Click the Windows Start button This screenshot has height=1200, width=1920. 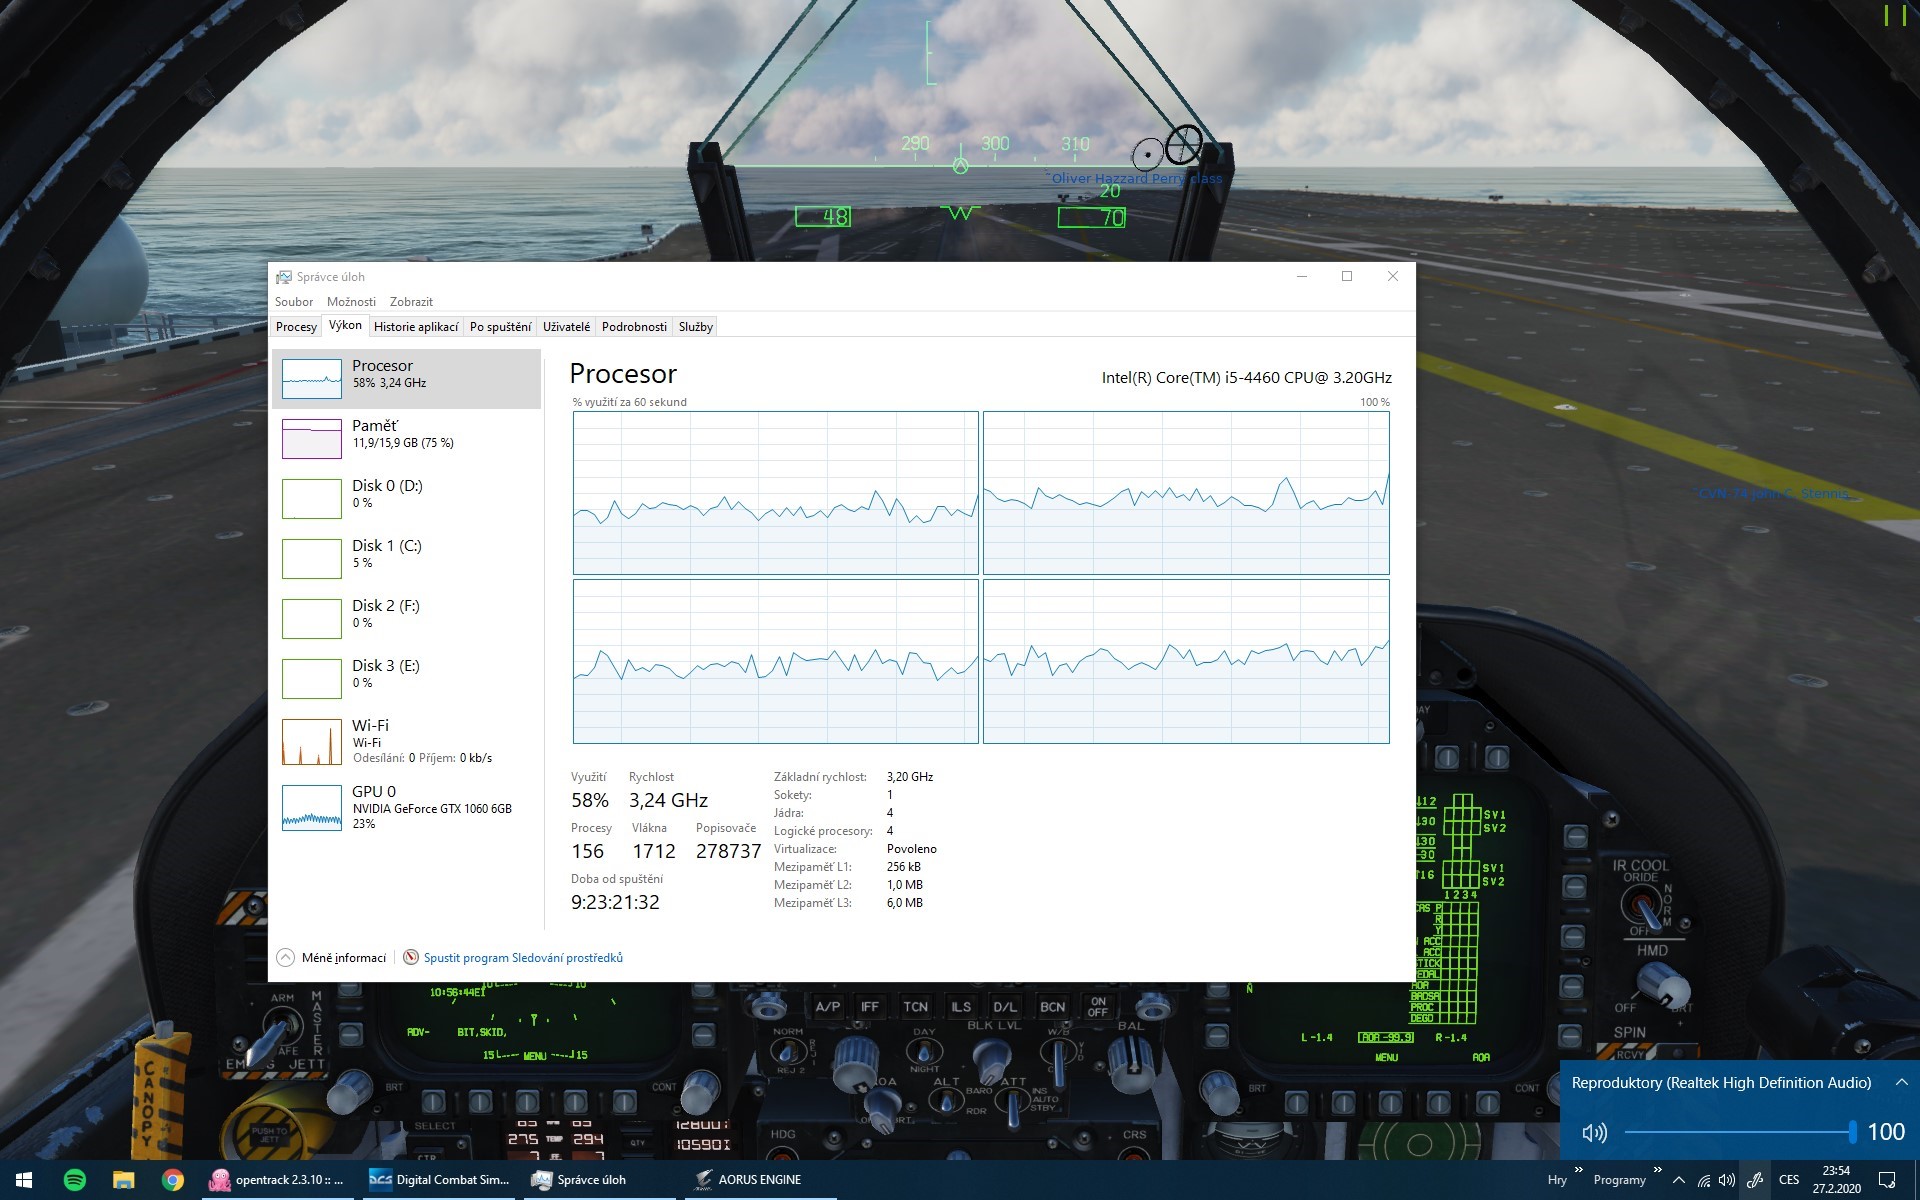click(24, 1180)
